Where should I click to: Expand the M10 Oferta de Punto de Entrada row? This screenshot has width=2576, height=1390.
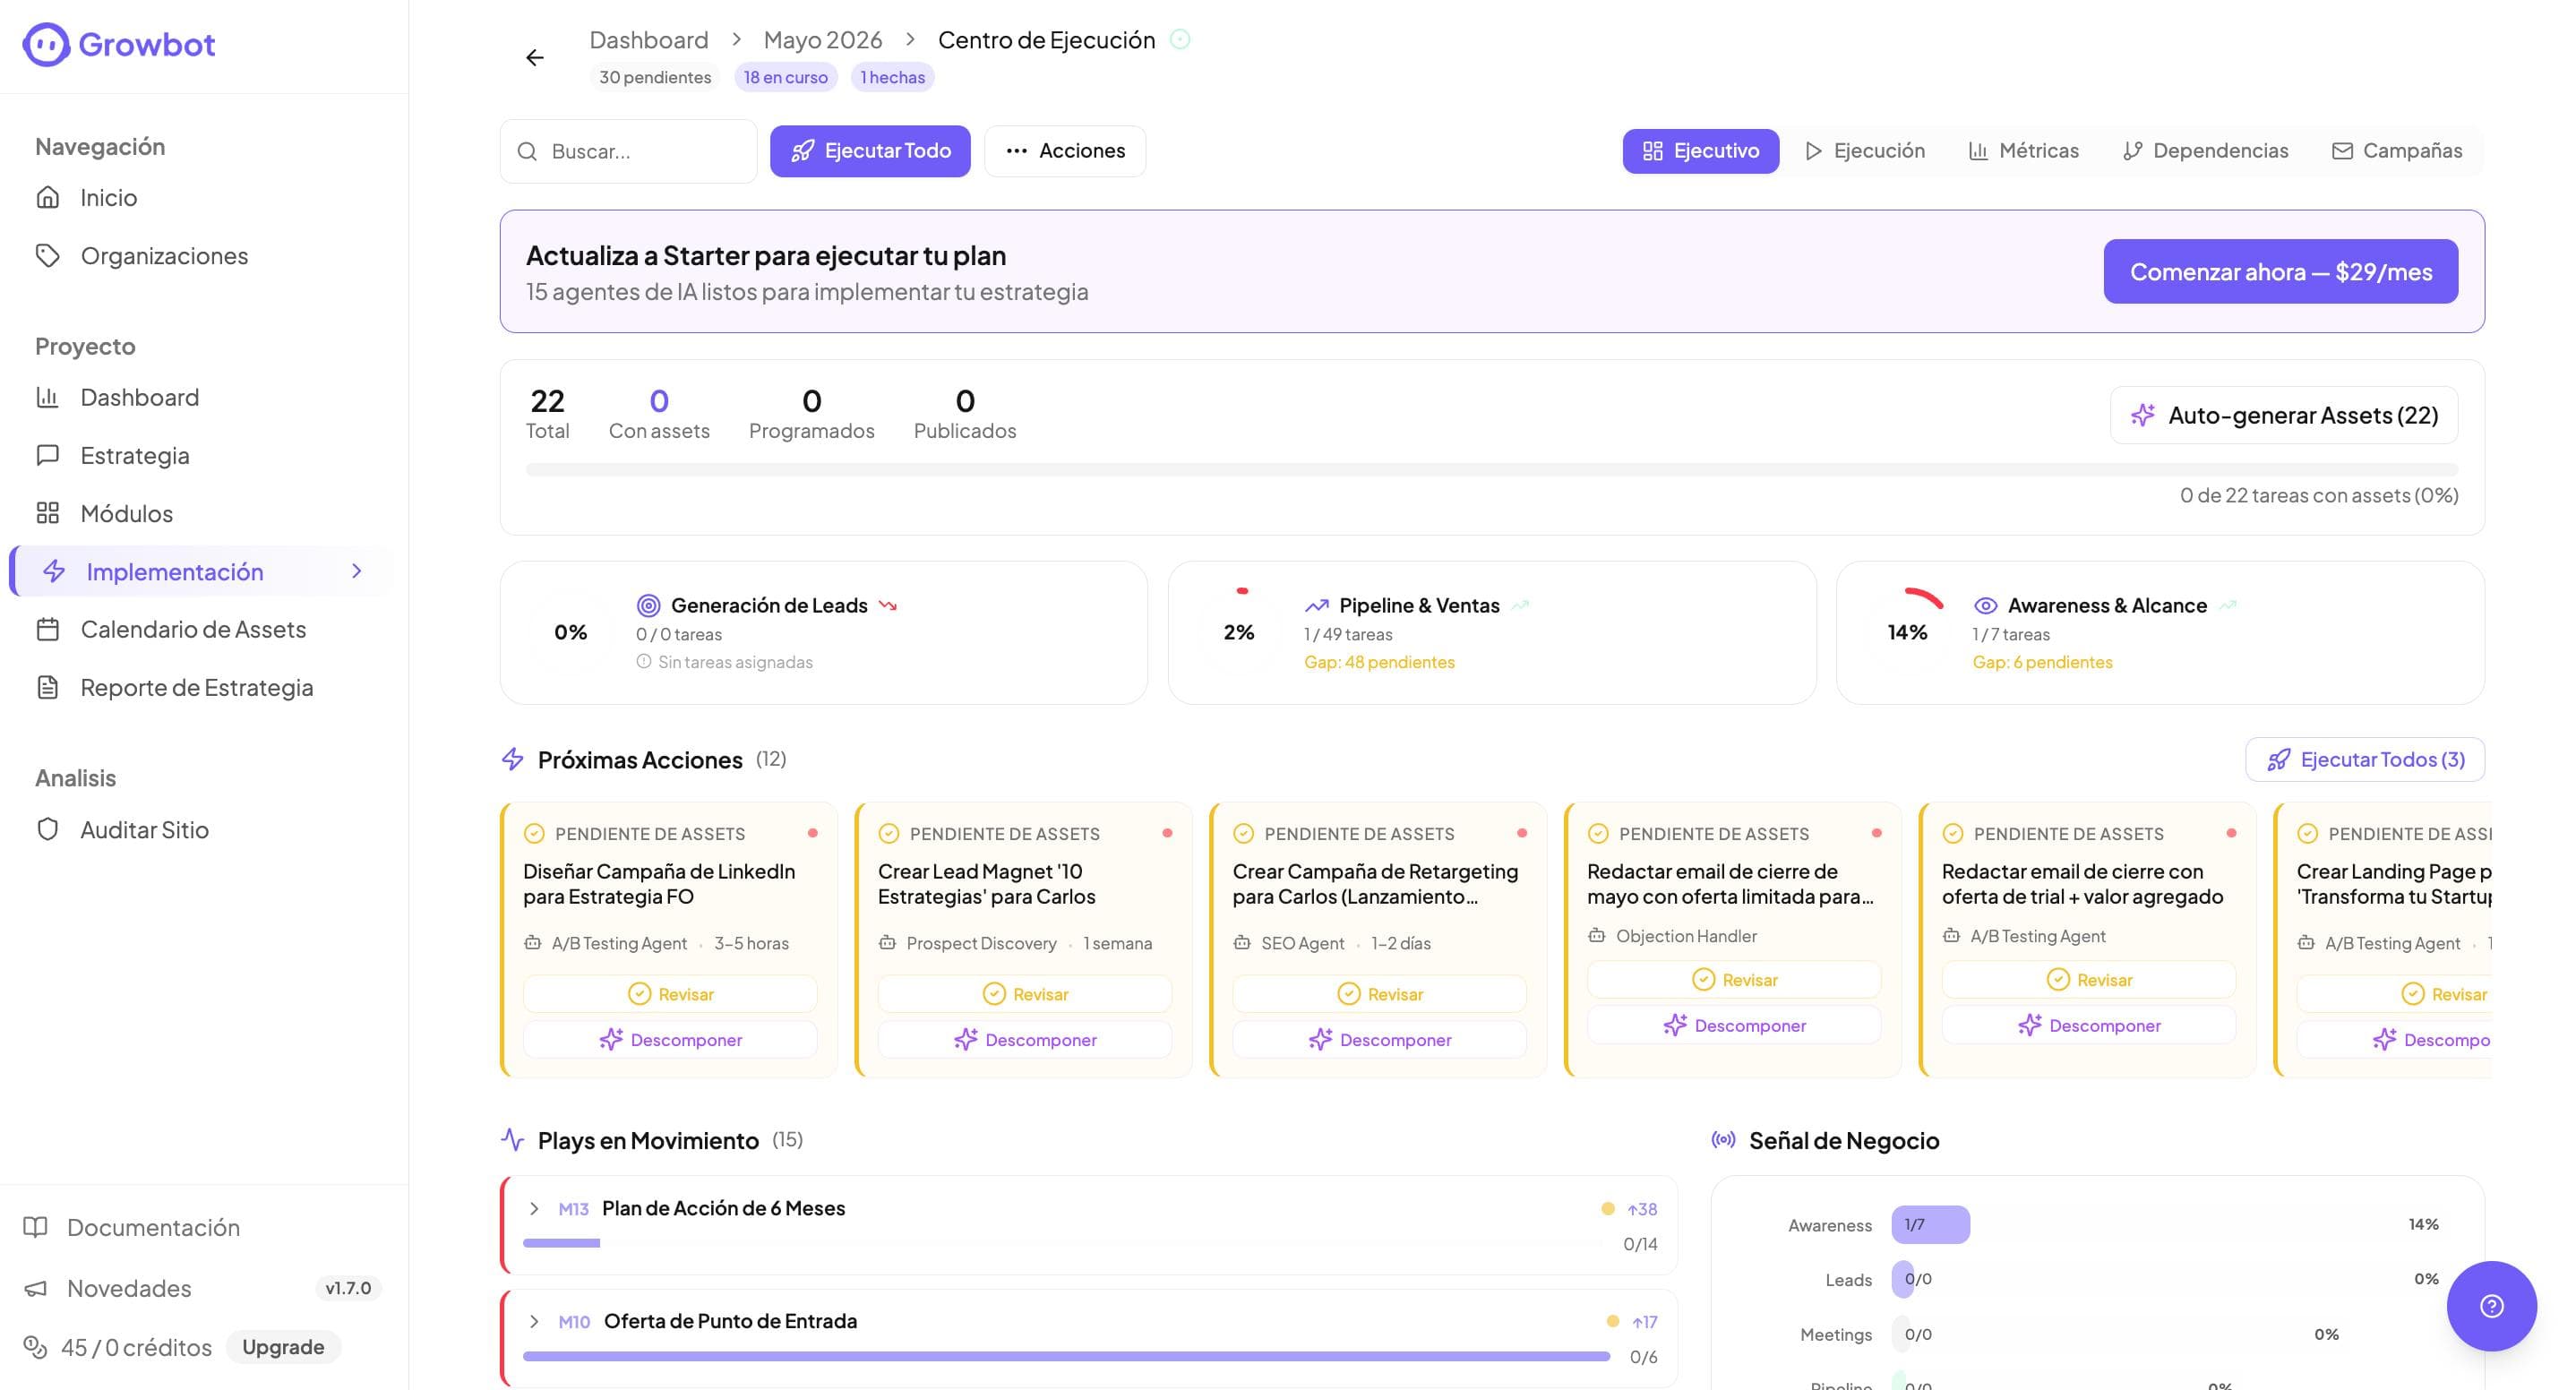pyautogui.click(x=534, y=1321)
